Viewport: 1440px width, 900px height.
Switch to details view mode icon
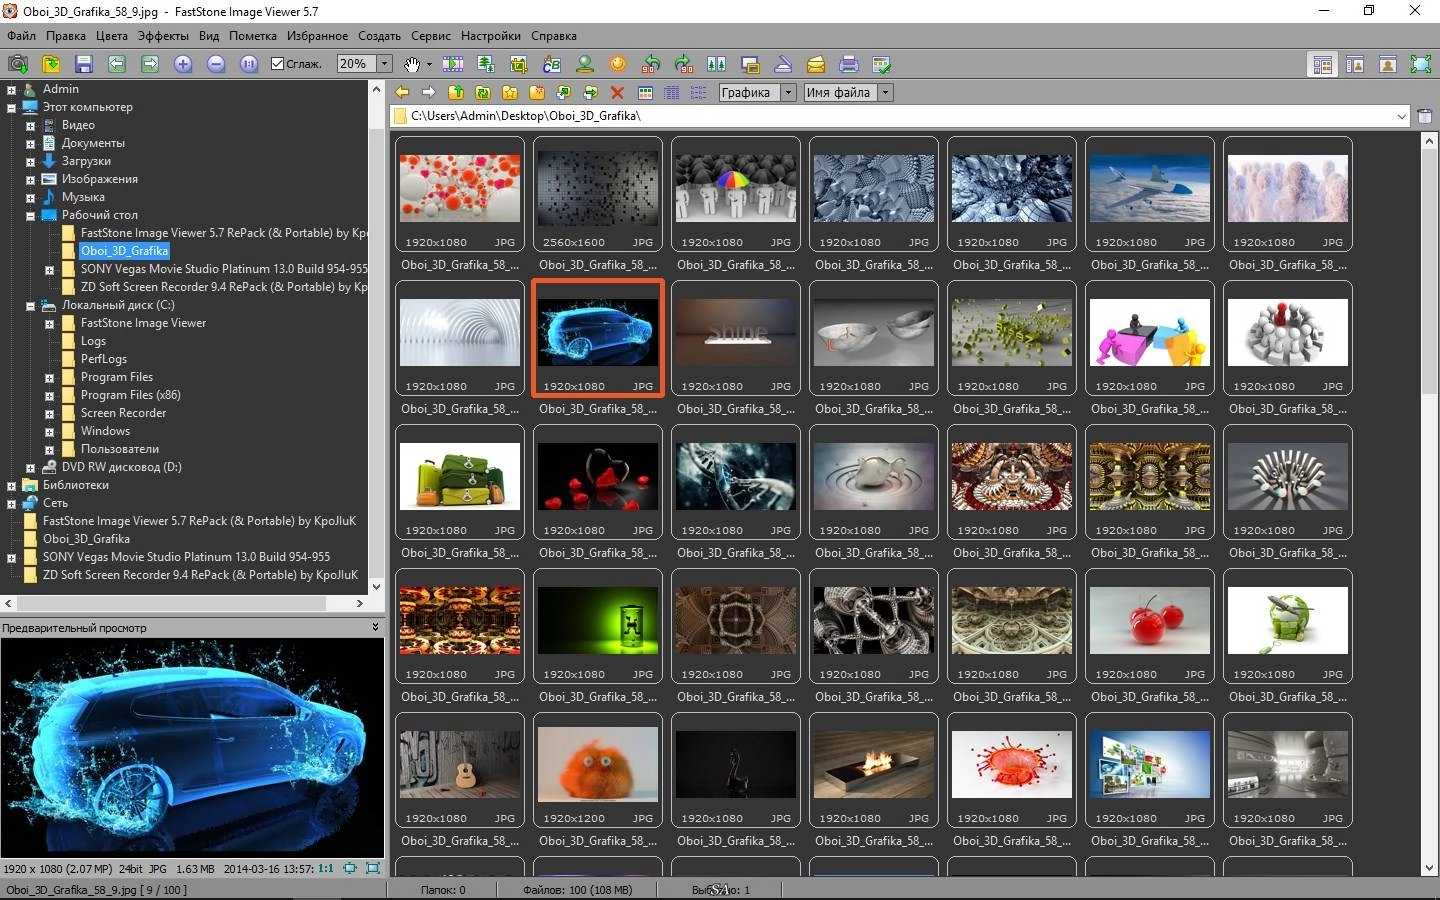672,93
